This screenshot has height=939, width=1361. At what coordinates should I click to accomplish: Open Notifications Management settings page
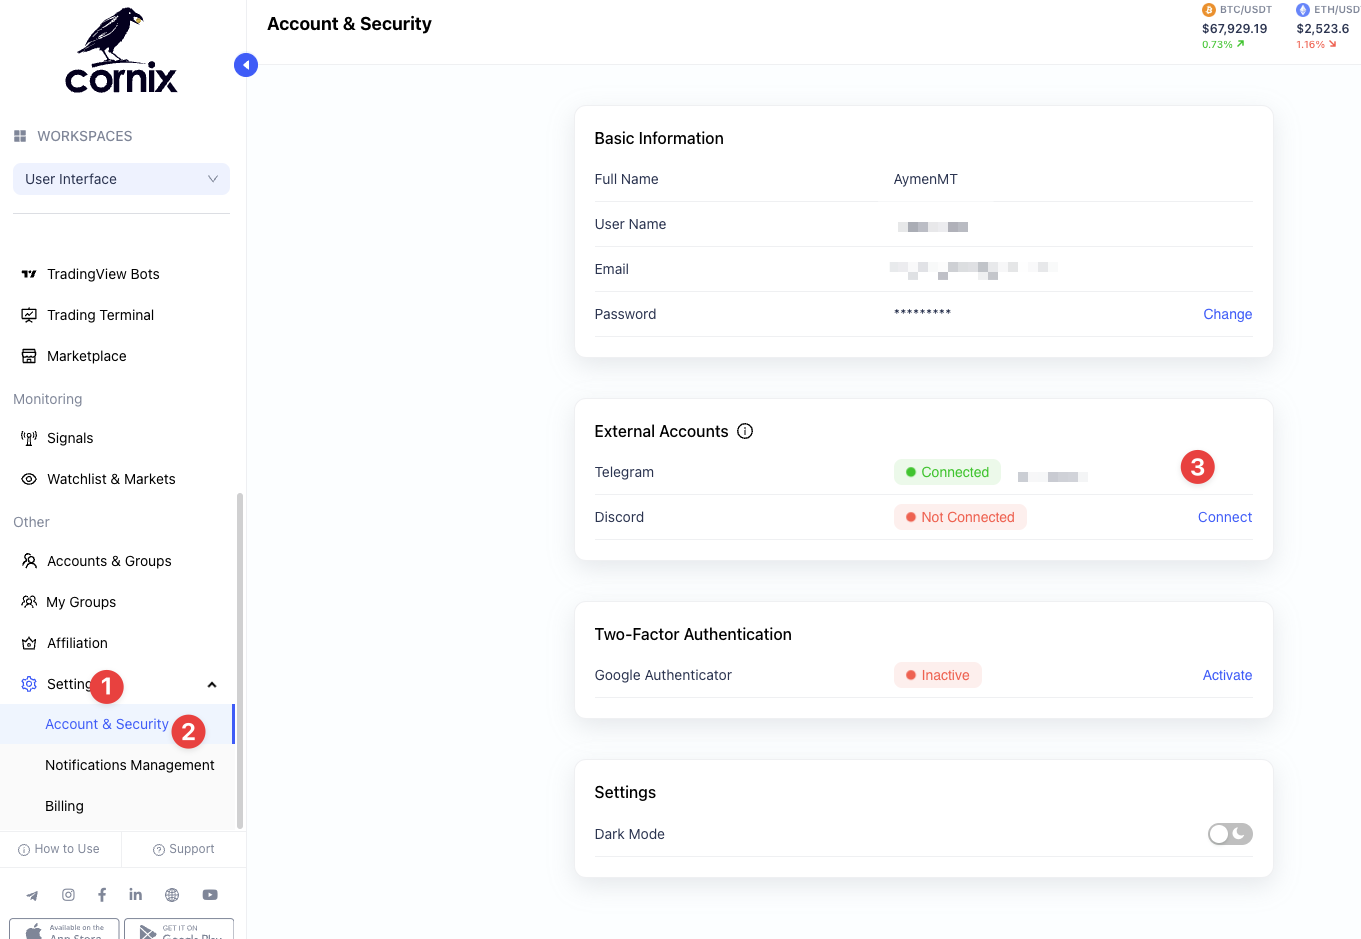tap(129, 765)
